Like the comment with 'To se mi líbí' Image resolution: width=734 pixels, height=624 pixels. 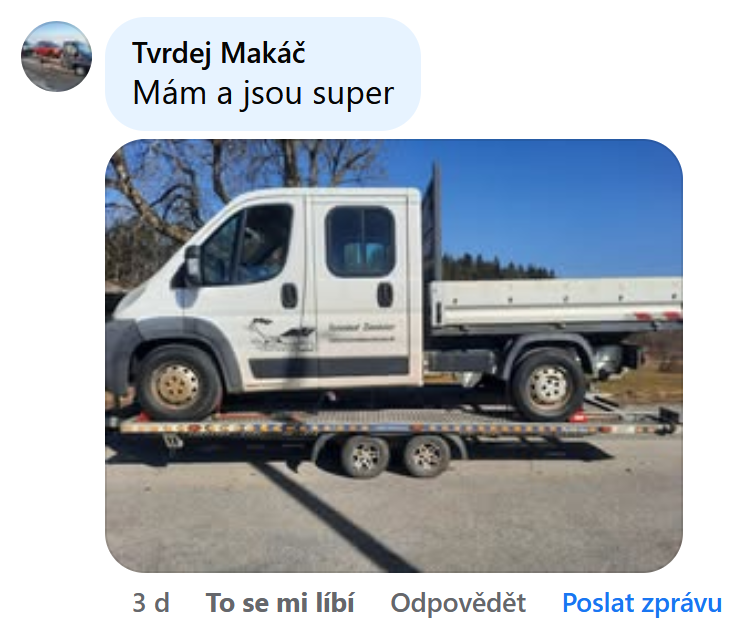click(280, 602)
